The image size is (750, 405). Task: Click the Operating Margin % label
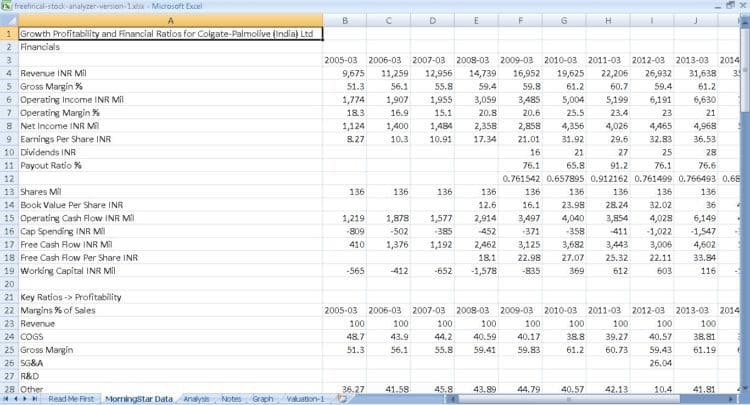click(x=60, y=113)
